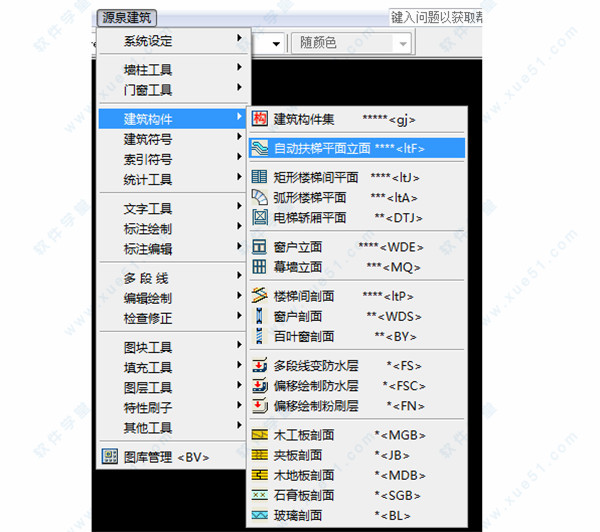Click the <WDS> shortcut text
This screenshot has width=600, height=532.
(400, 317)
